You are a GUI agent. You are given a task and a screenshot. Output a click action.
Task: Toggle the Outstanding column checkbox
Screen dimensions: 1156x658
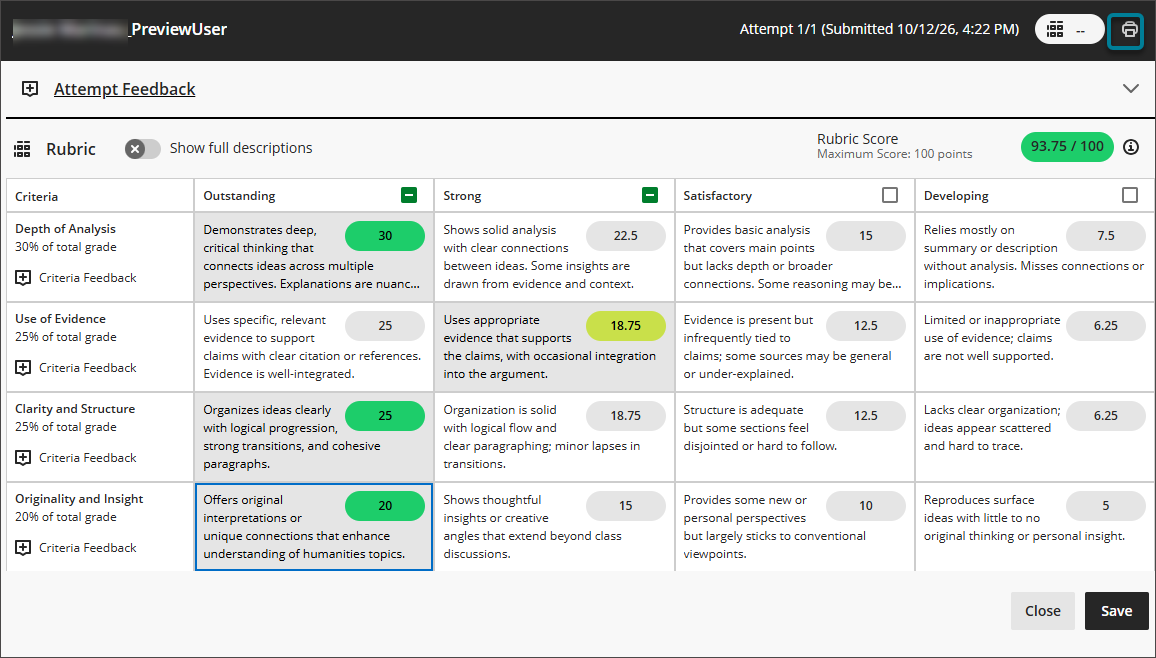pos(408,195)
